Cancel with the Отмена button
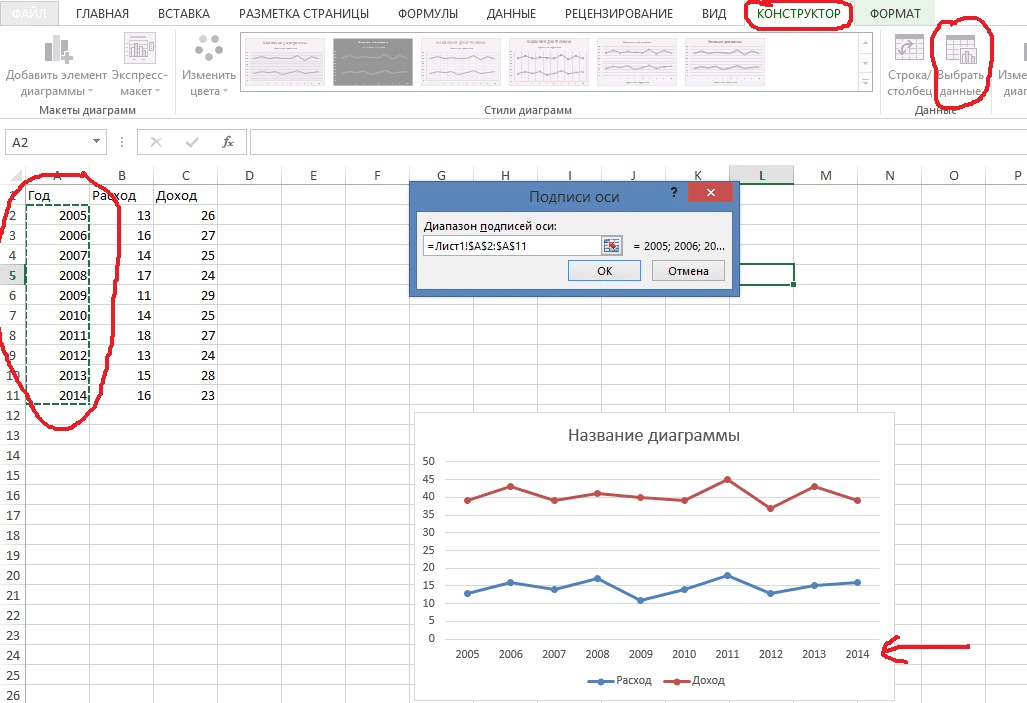 (688, 271)
